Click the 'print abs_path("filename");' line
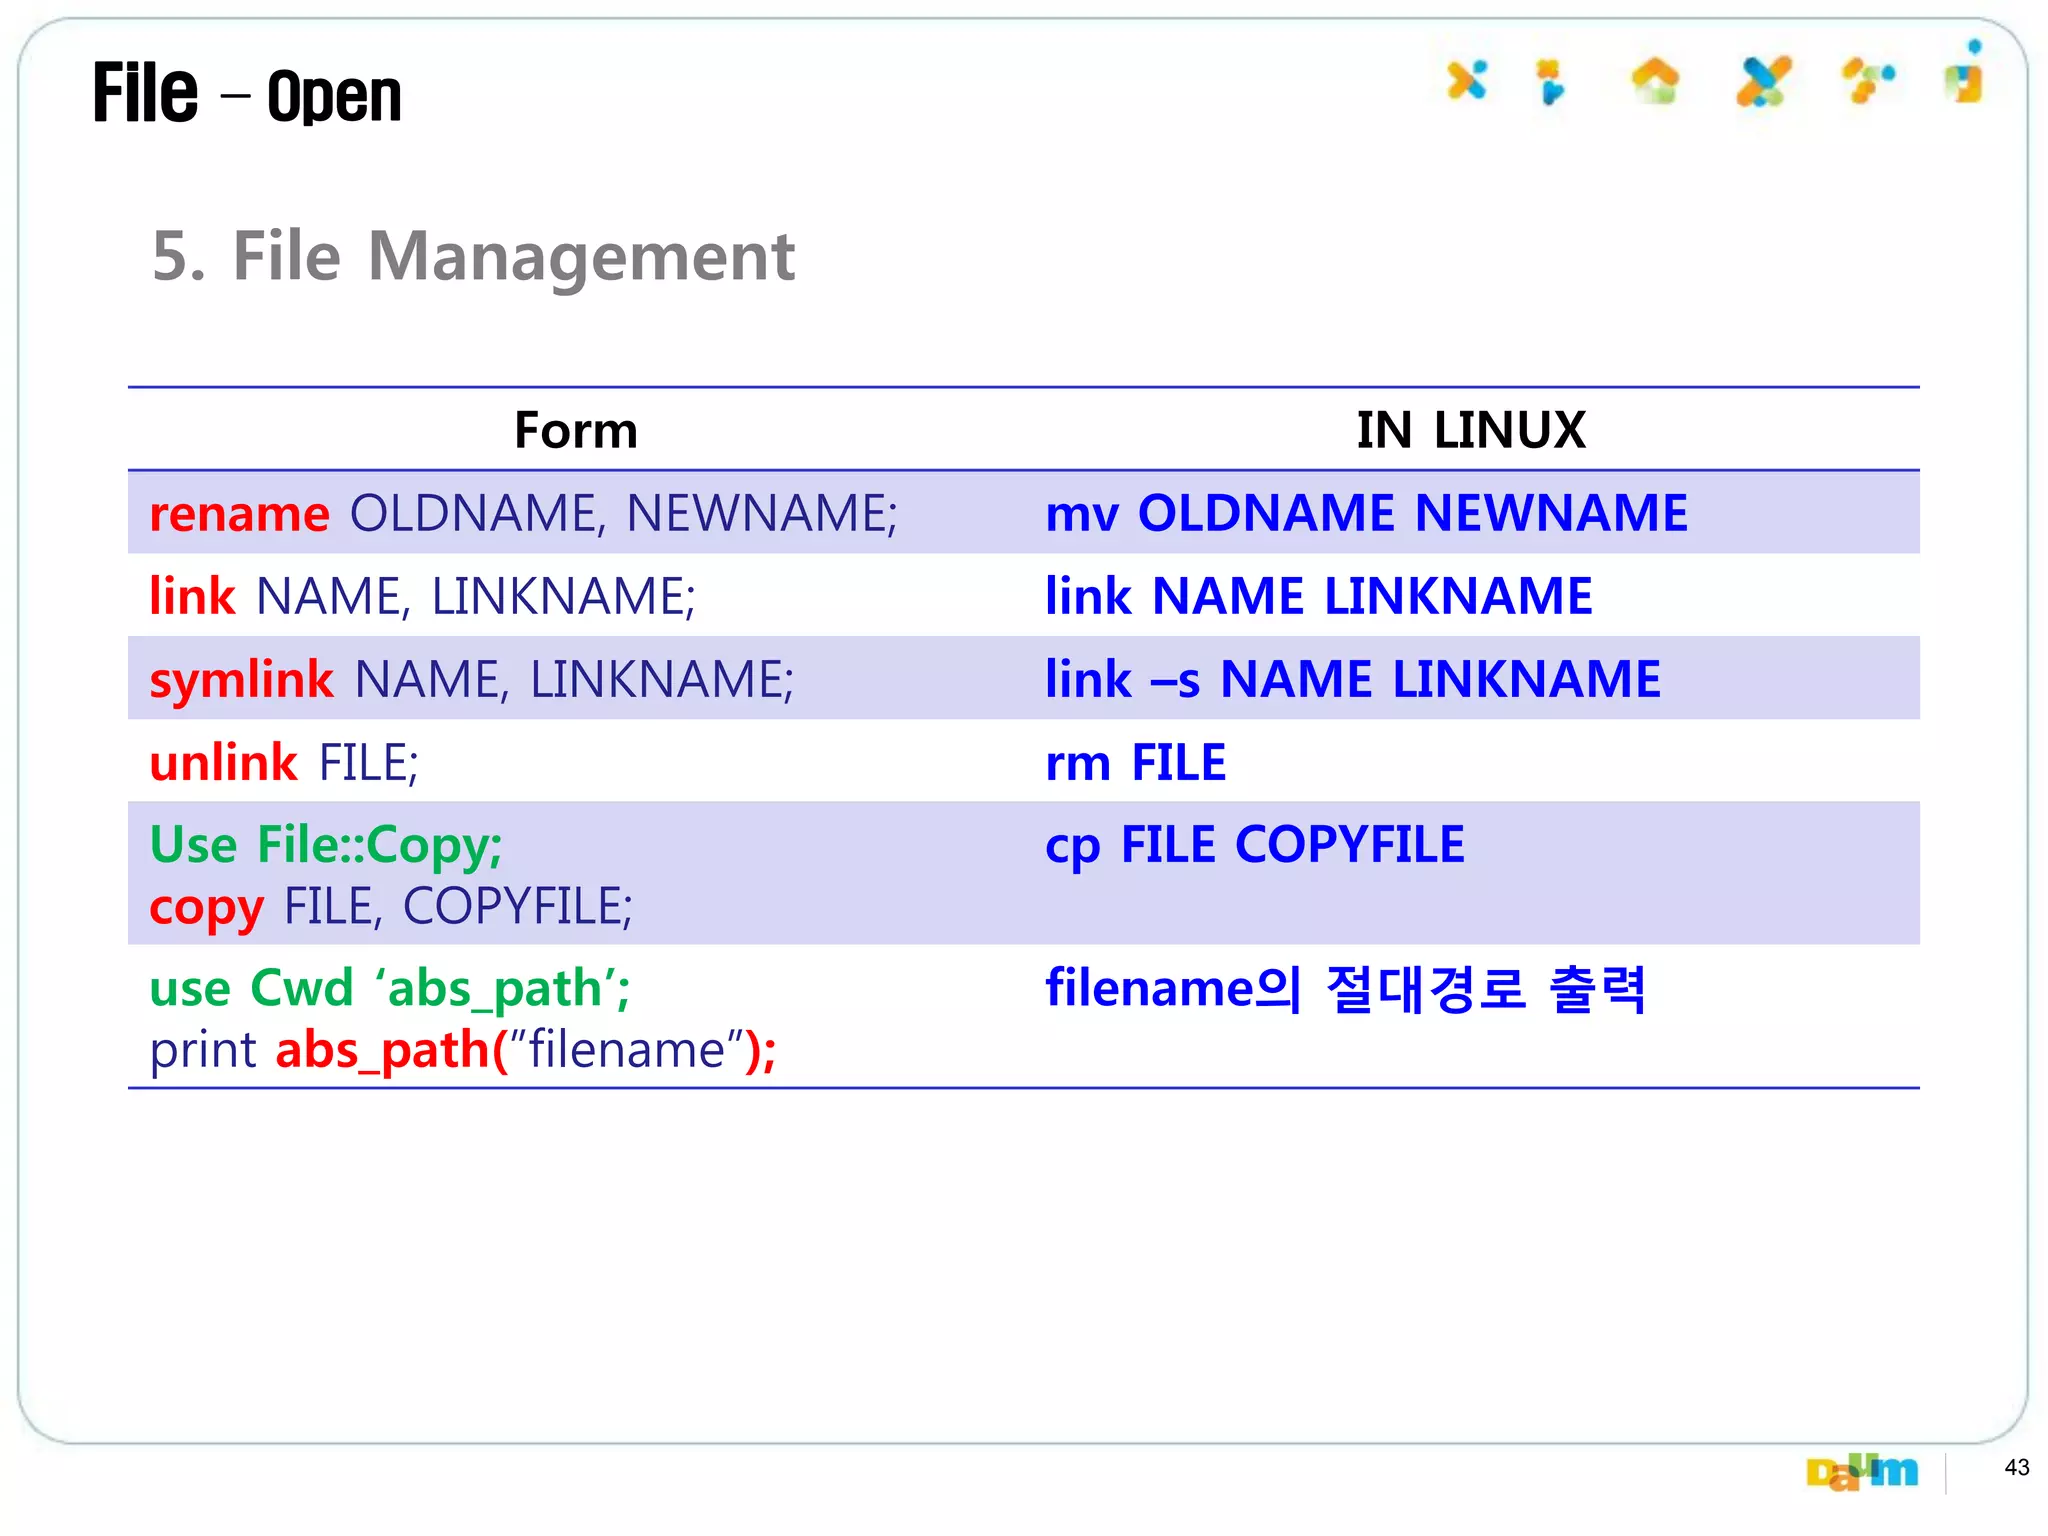The width and height of the screenshot is (2048, 1536). pos(463,1051)
